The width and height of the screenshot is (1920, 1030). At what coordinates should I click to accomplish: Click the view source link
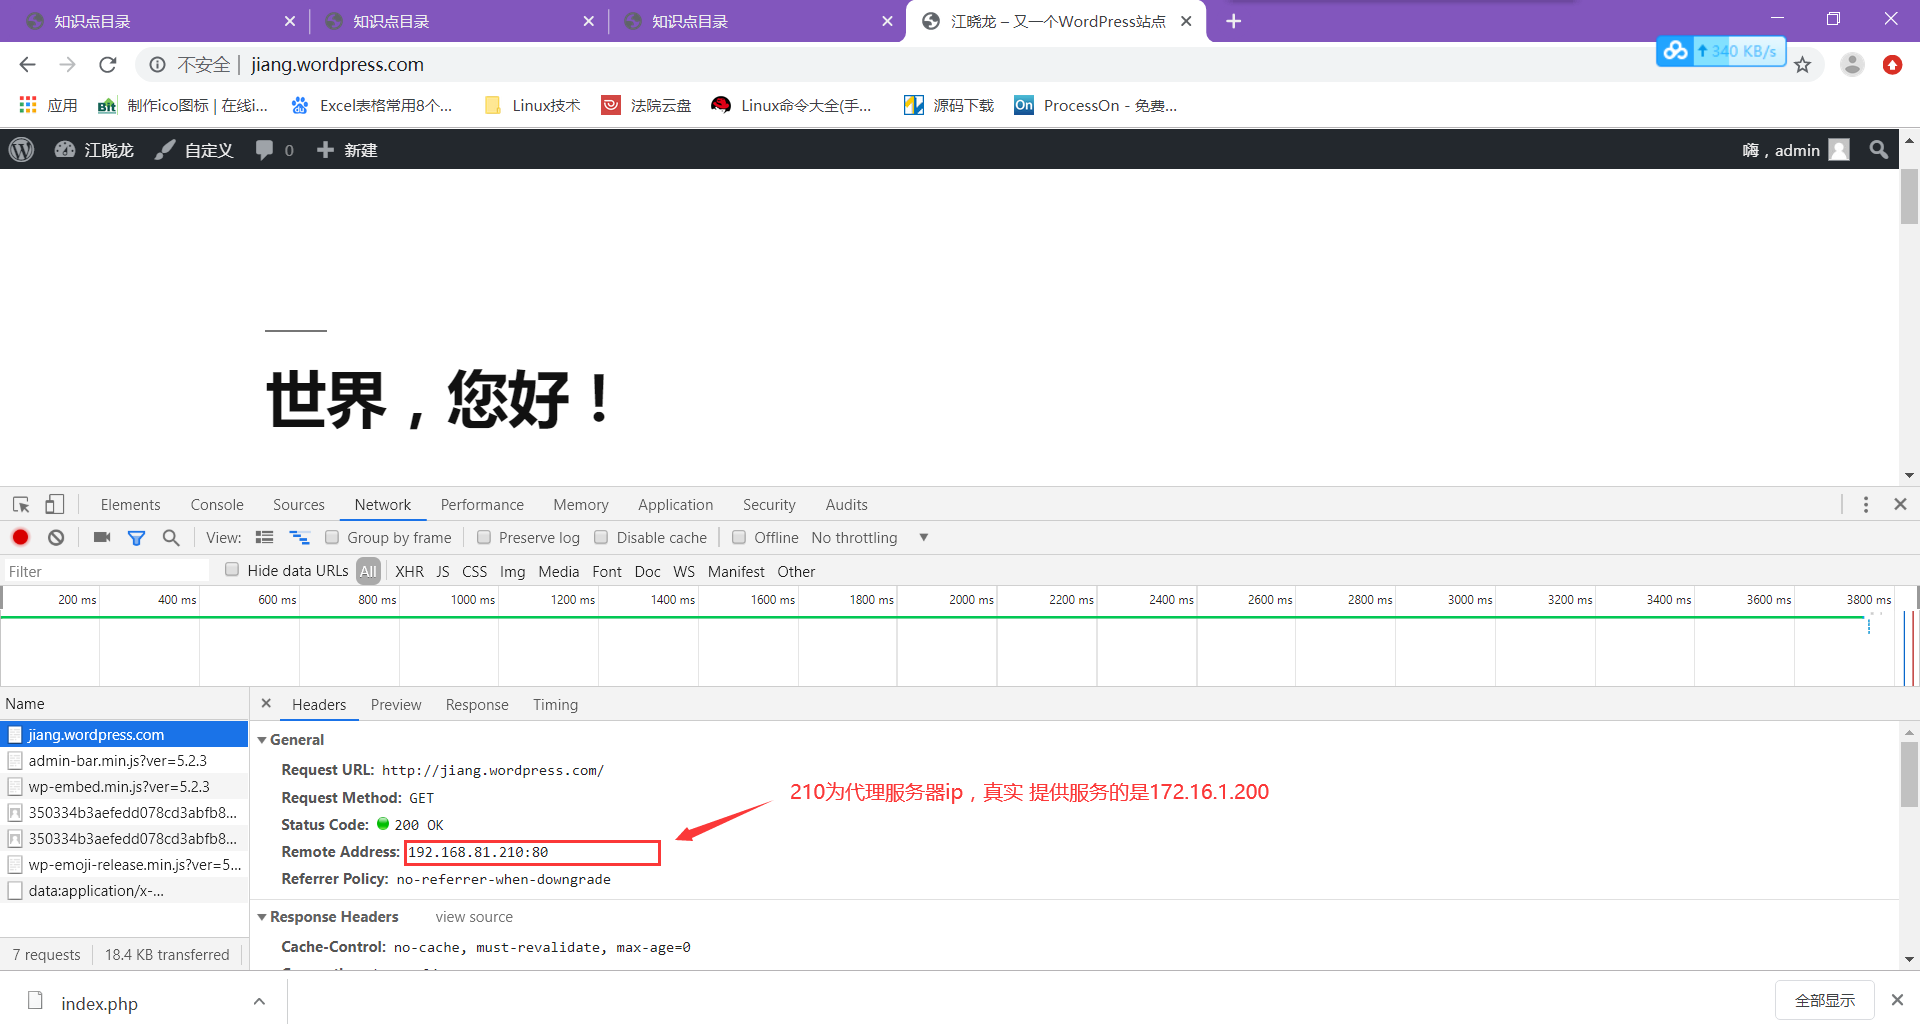pos(473,916)
